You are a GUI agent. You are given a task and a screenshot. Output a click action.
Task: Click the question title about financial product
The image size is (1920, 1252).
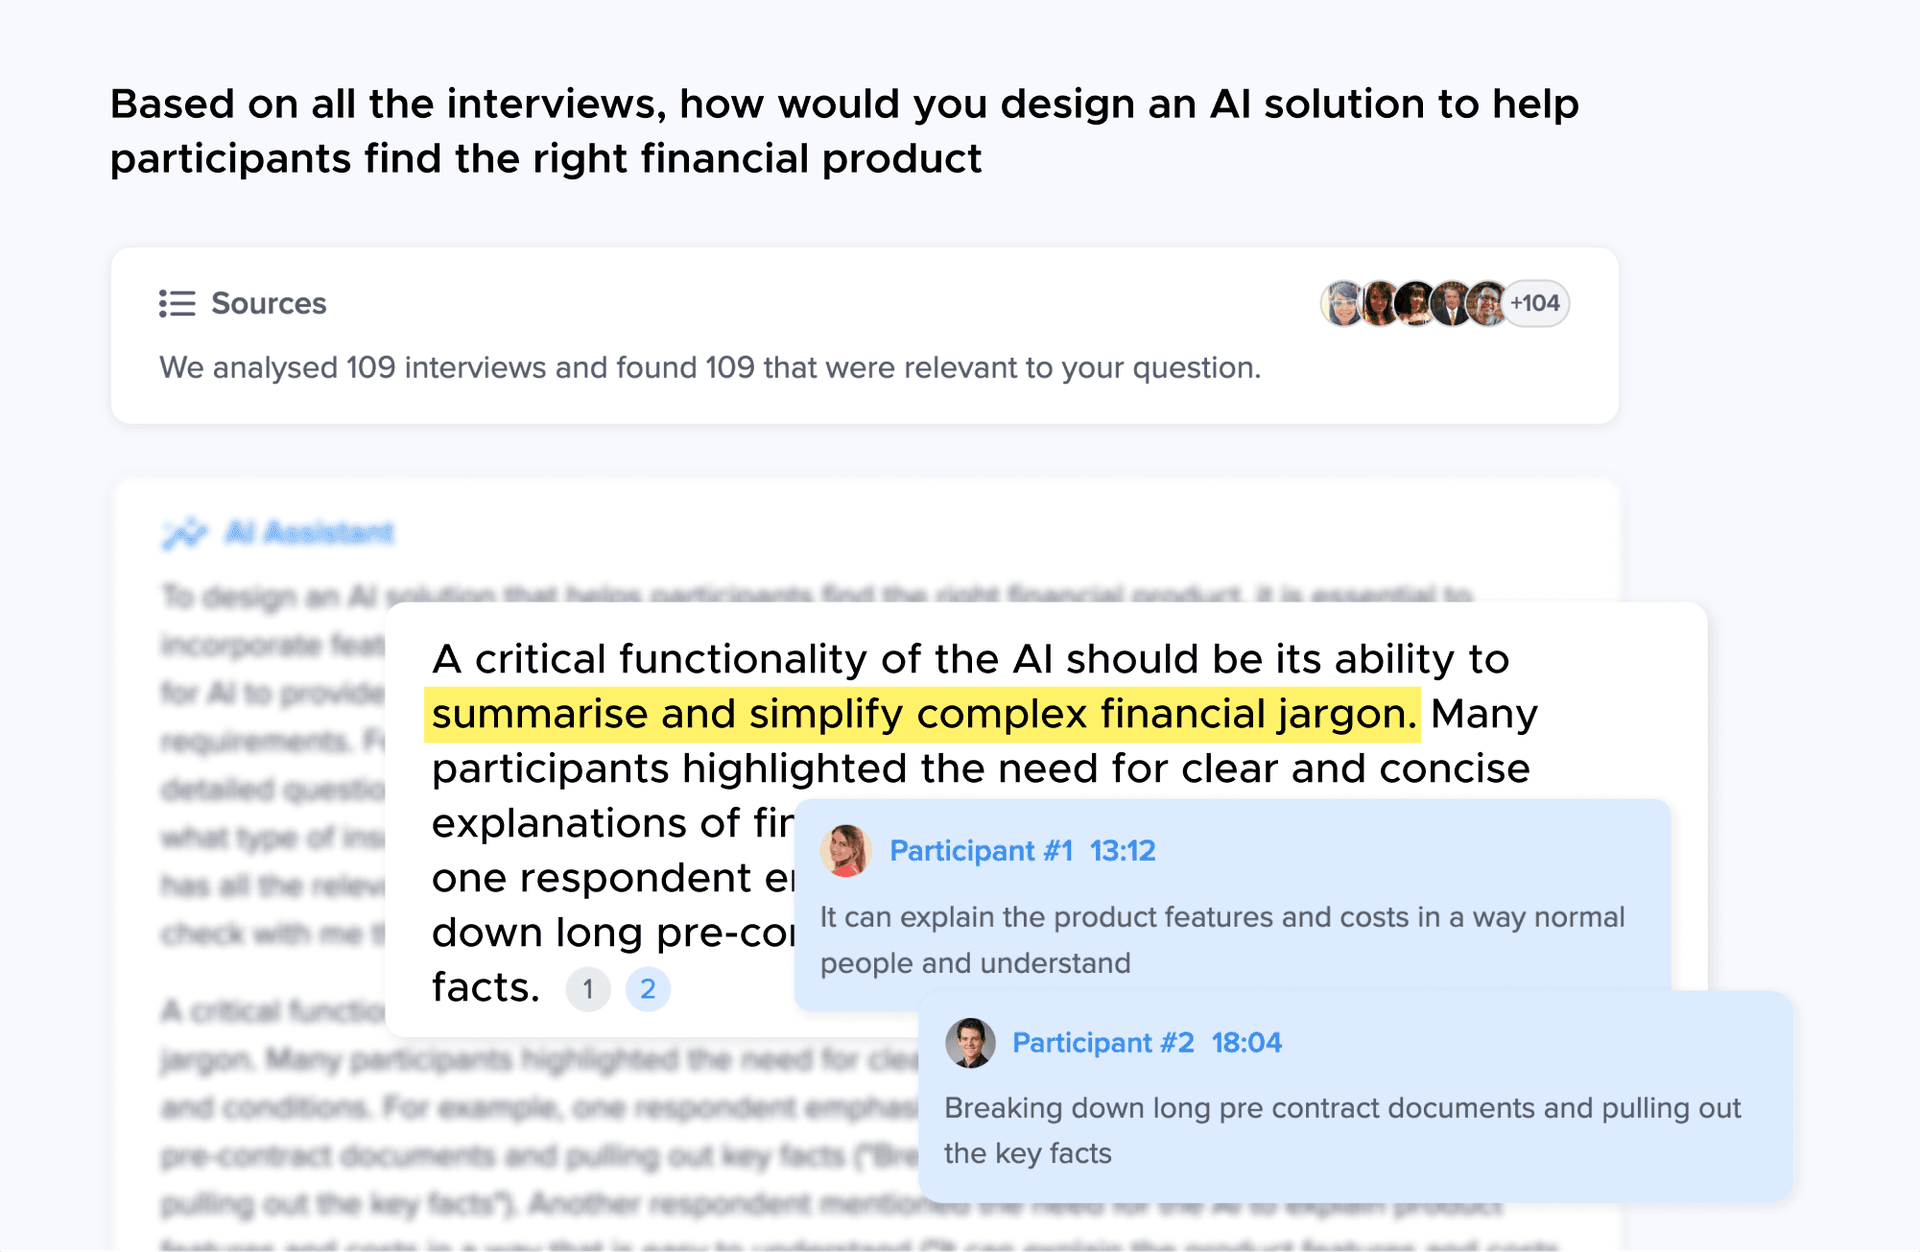click(844, 131)
